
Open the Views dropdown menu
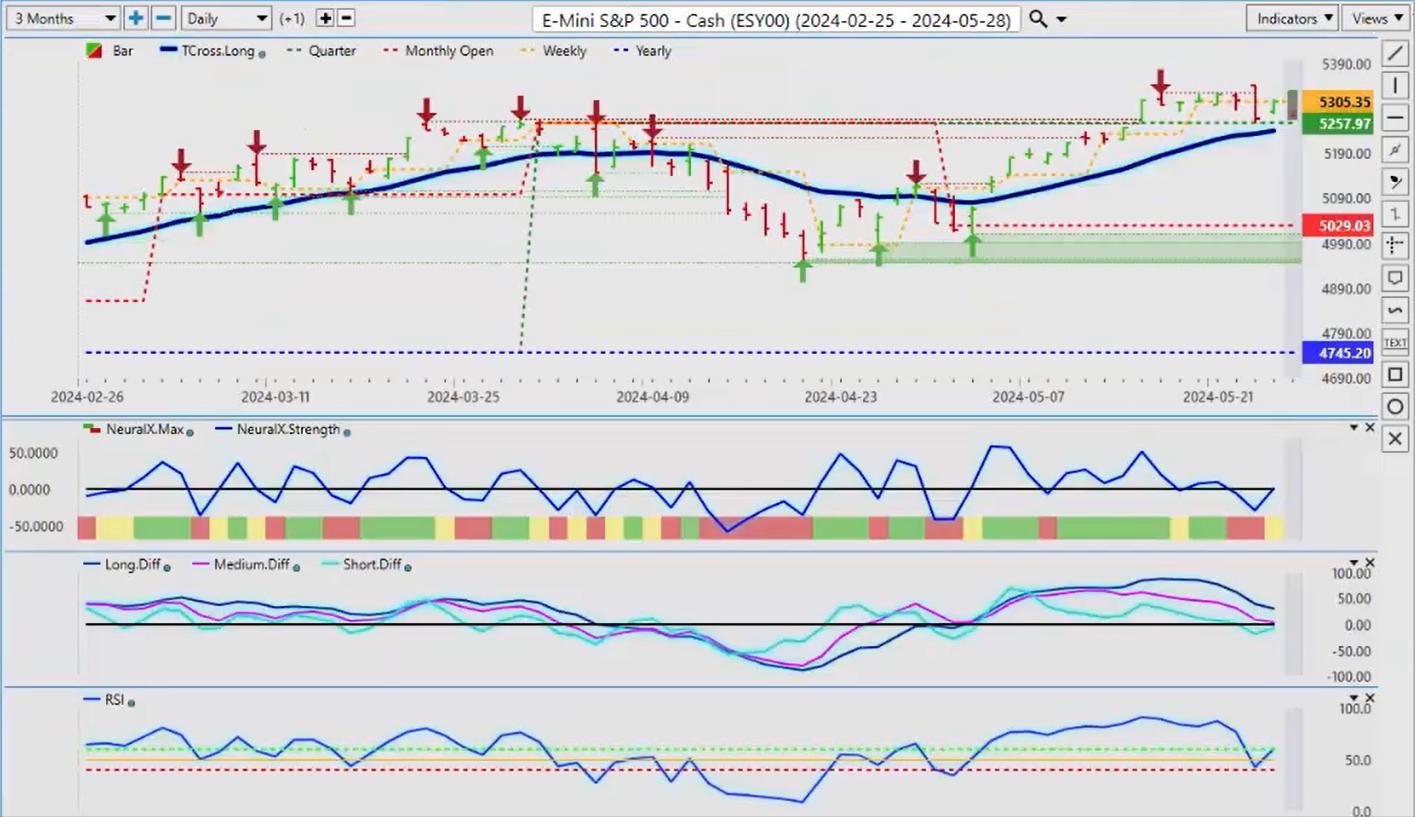(x=1376, y=18)
